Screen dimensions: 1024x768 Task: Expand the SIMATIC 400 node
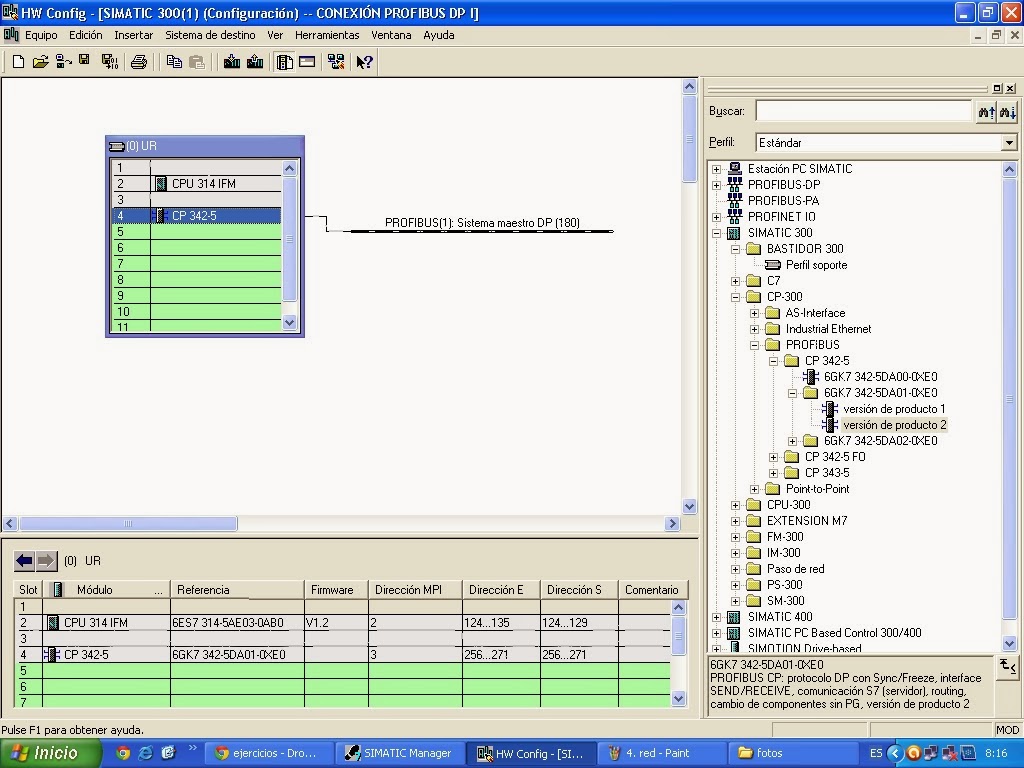tap(716, 617)
